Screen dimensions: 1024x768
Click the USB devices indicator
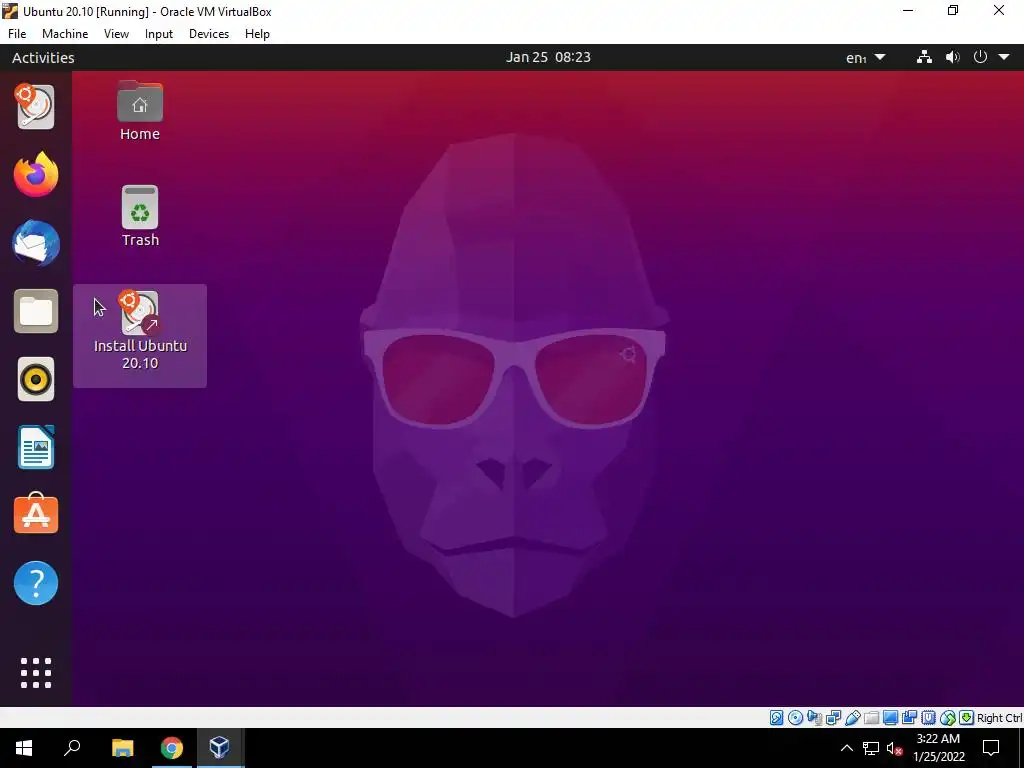click(x=852, y=718)
